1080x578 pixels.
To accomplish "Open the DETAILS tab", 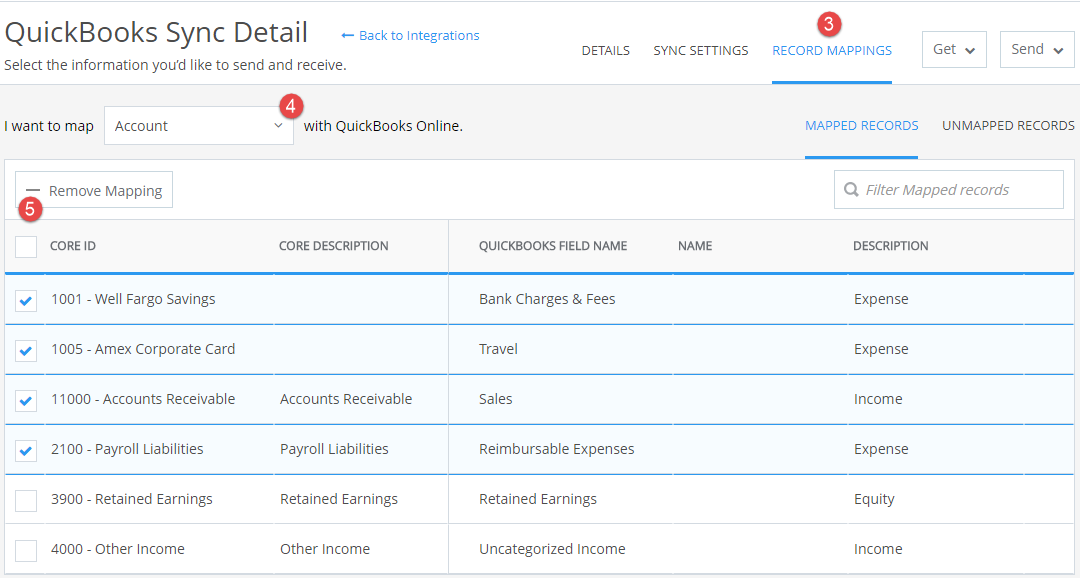I will coord(605,50).
